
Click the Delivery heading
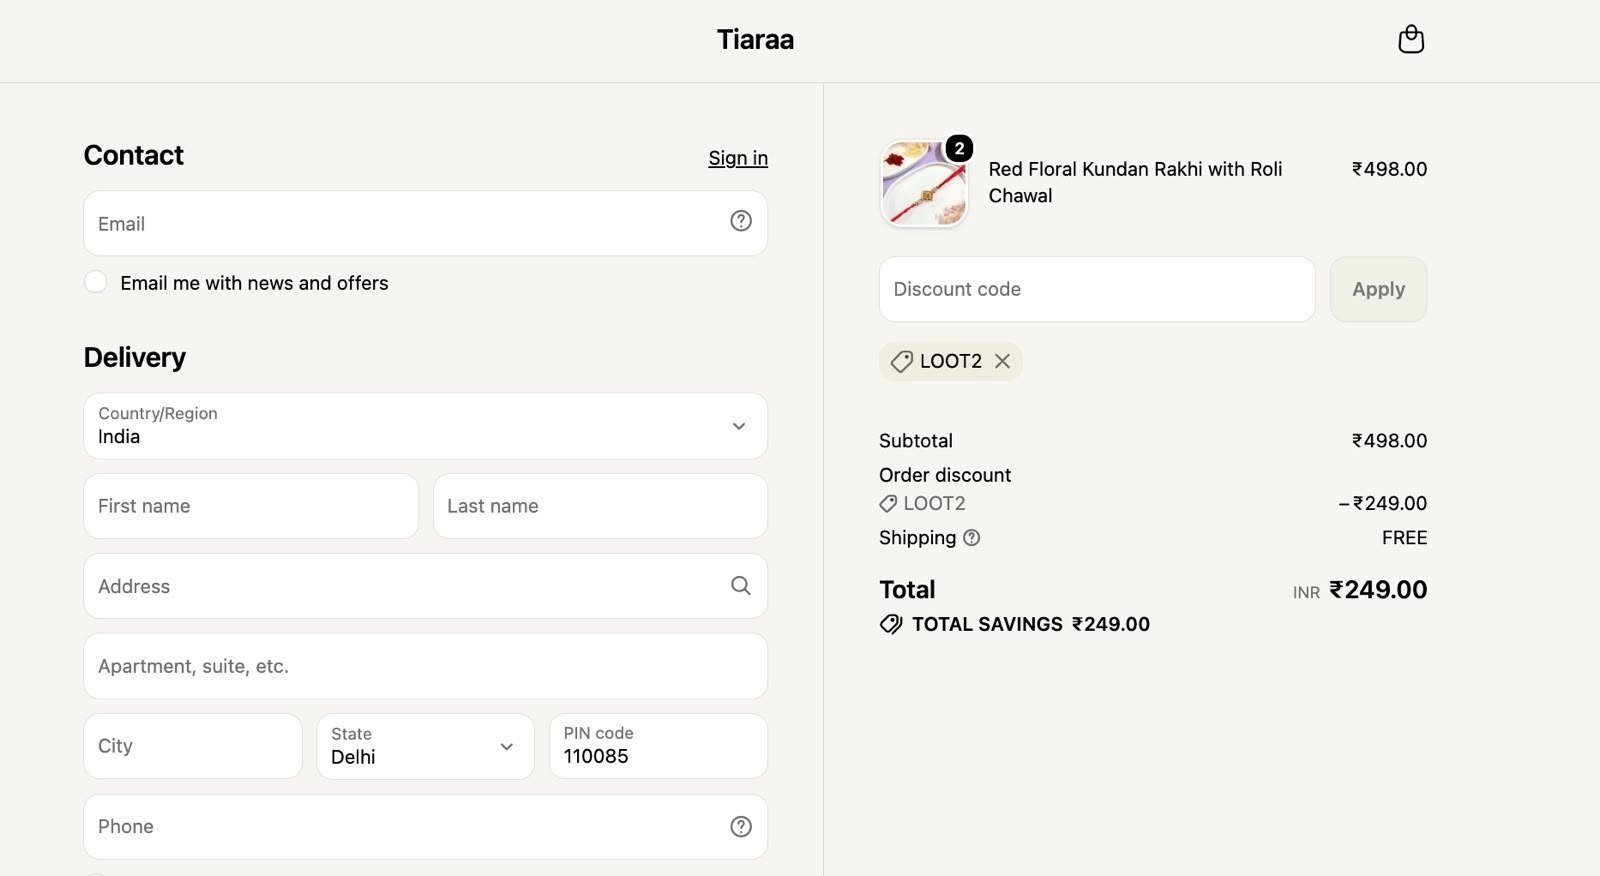[135, 357]
